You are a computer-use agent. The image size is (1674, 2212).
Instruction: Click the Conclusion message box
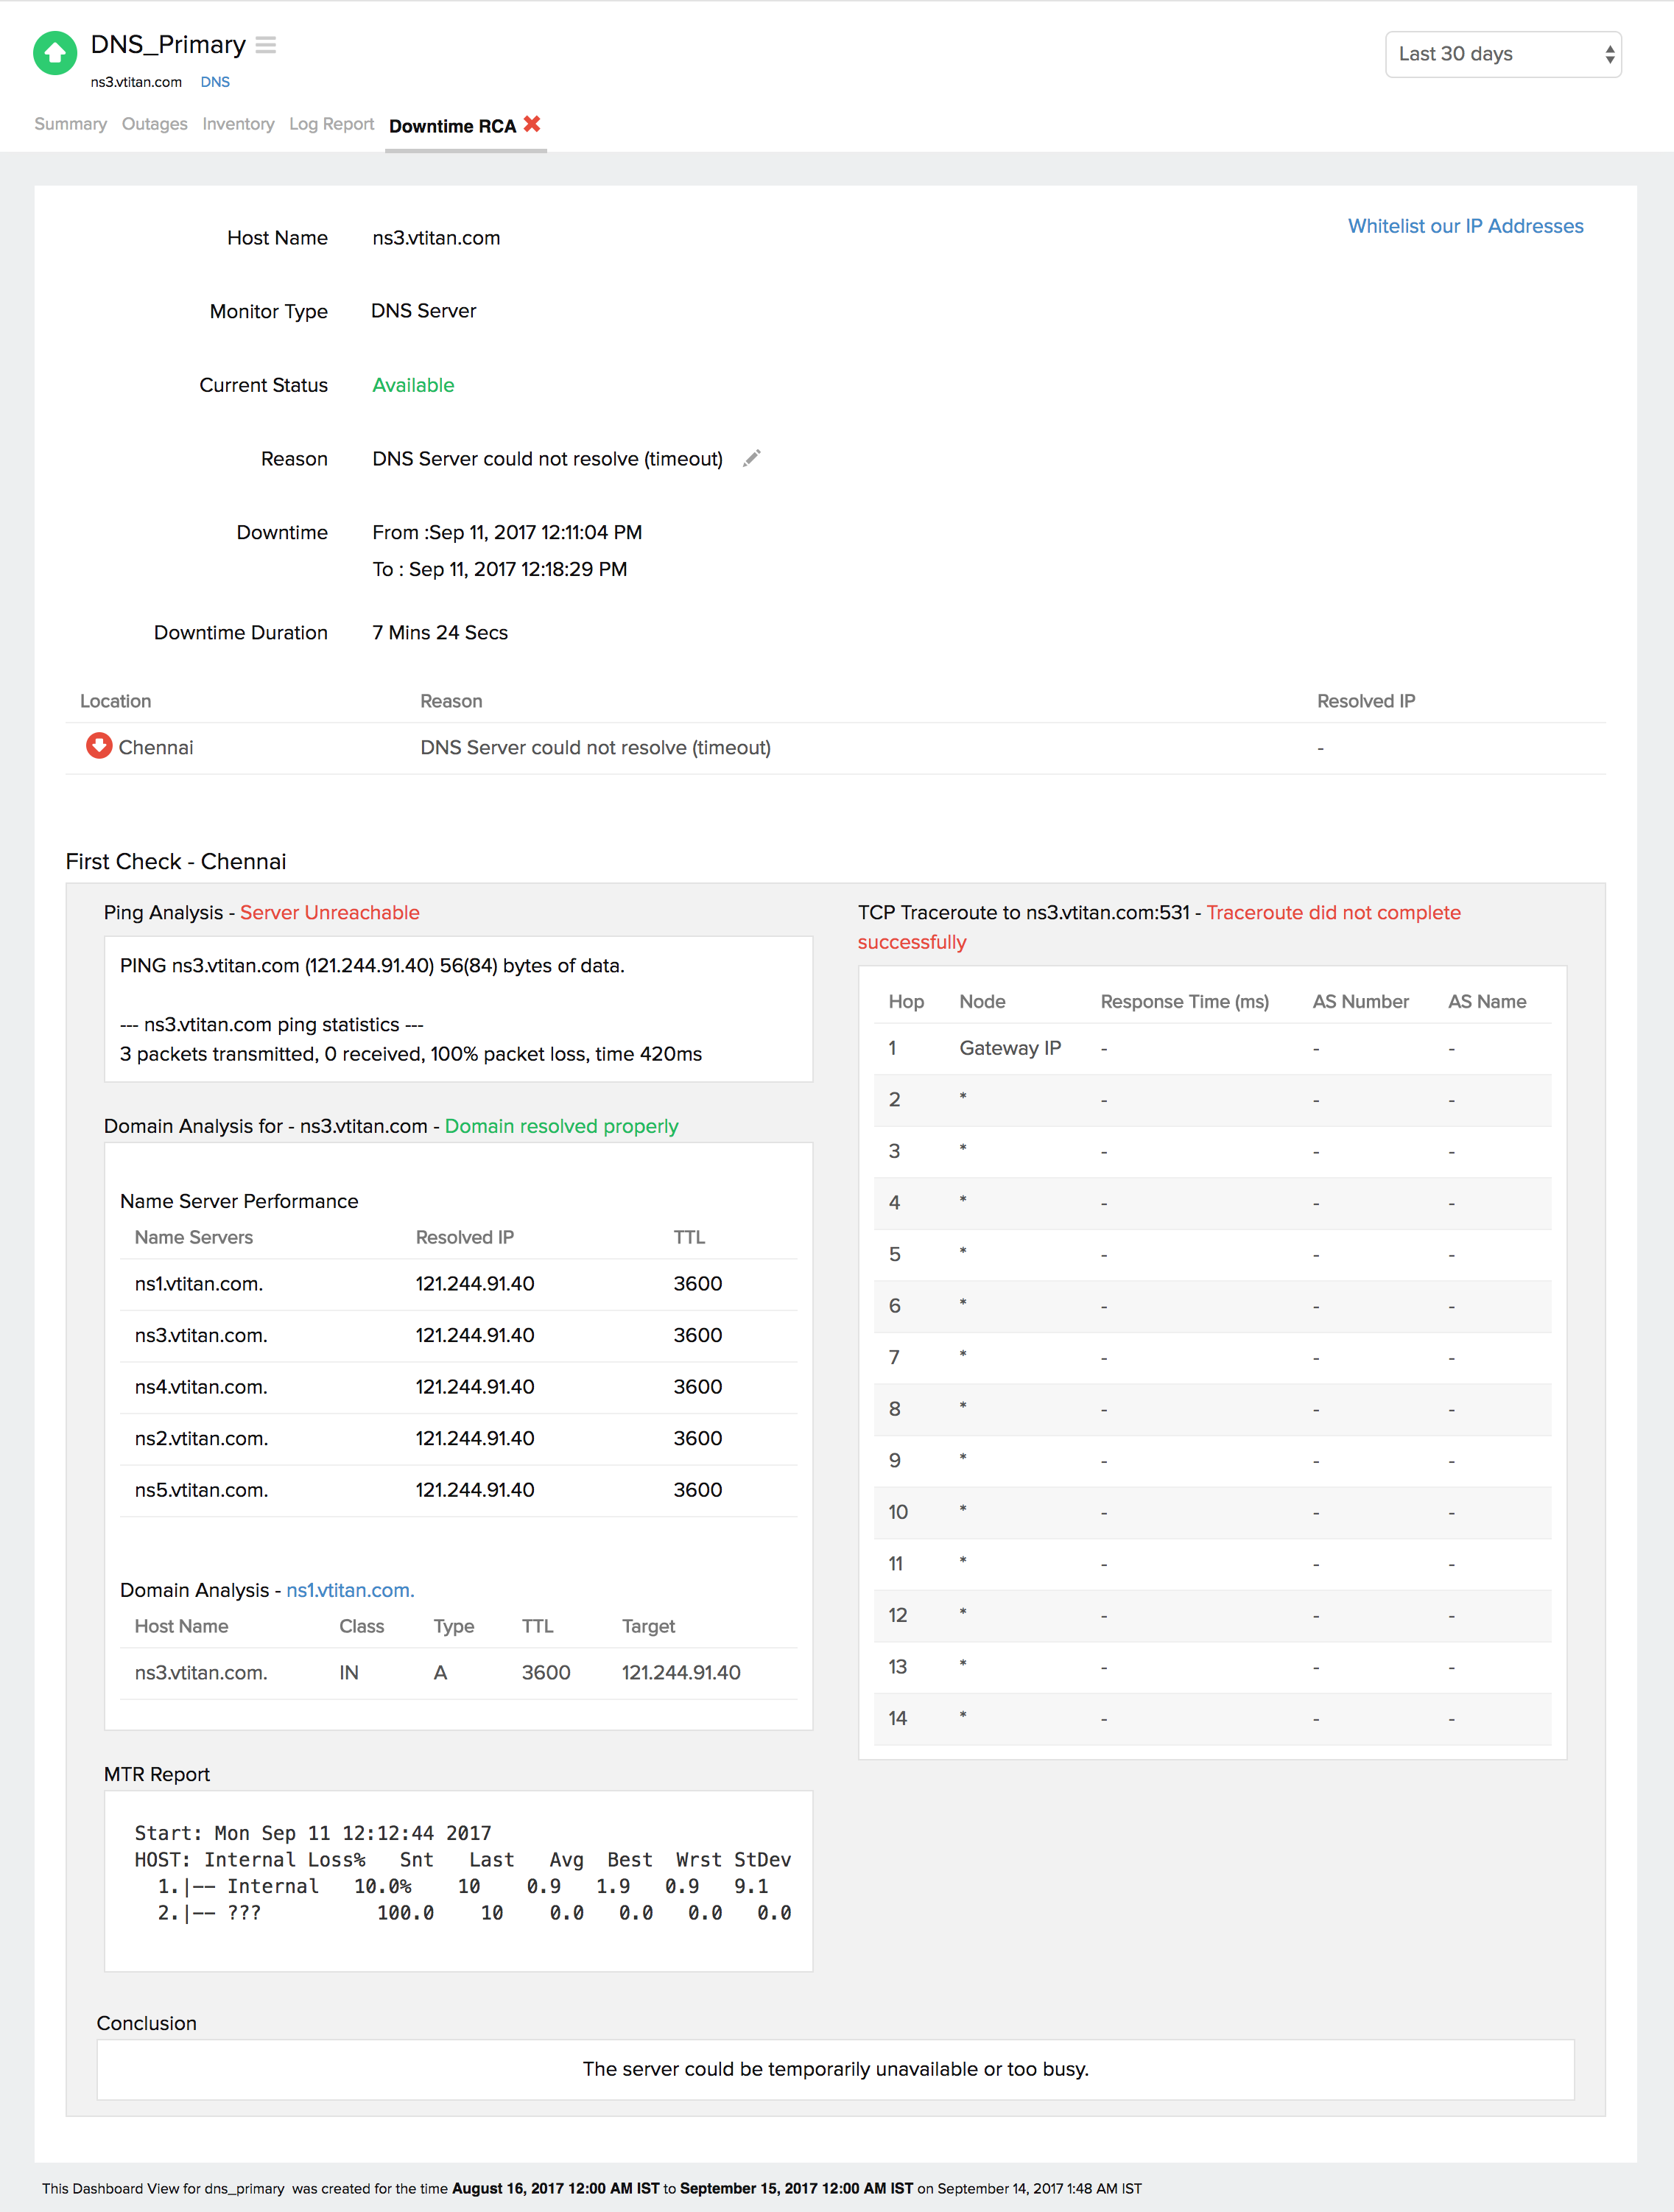[835, 2069]
